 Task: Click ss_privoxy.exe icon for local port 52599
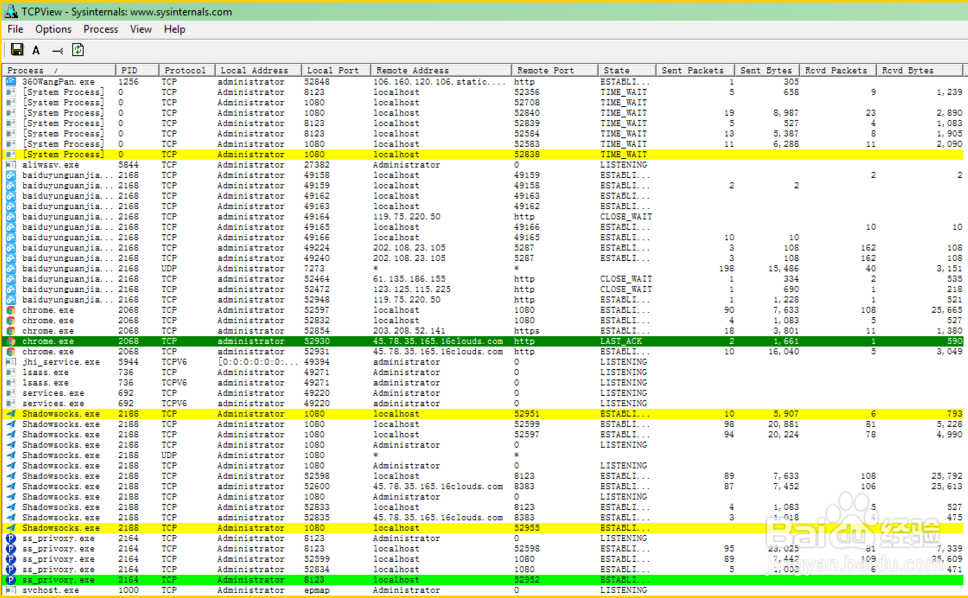[11, 559]
